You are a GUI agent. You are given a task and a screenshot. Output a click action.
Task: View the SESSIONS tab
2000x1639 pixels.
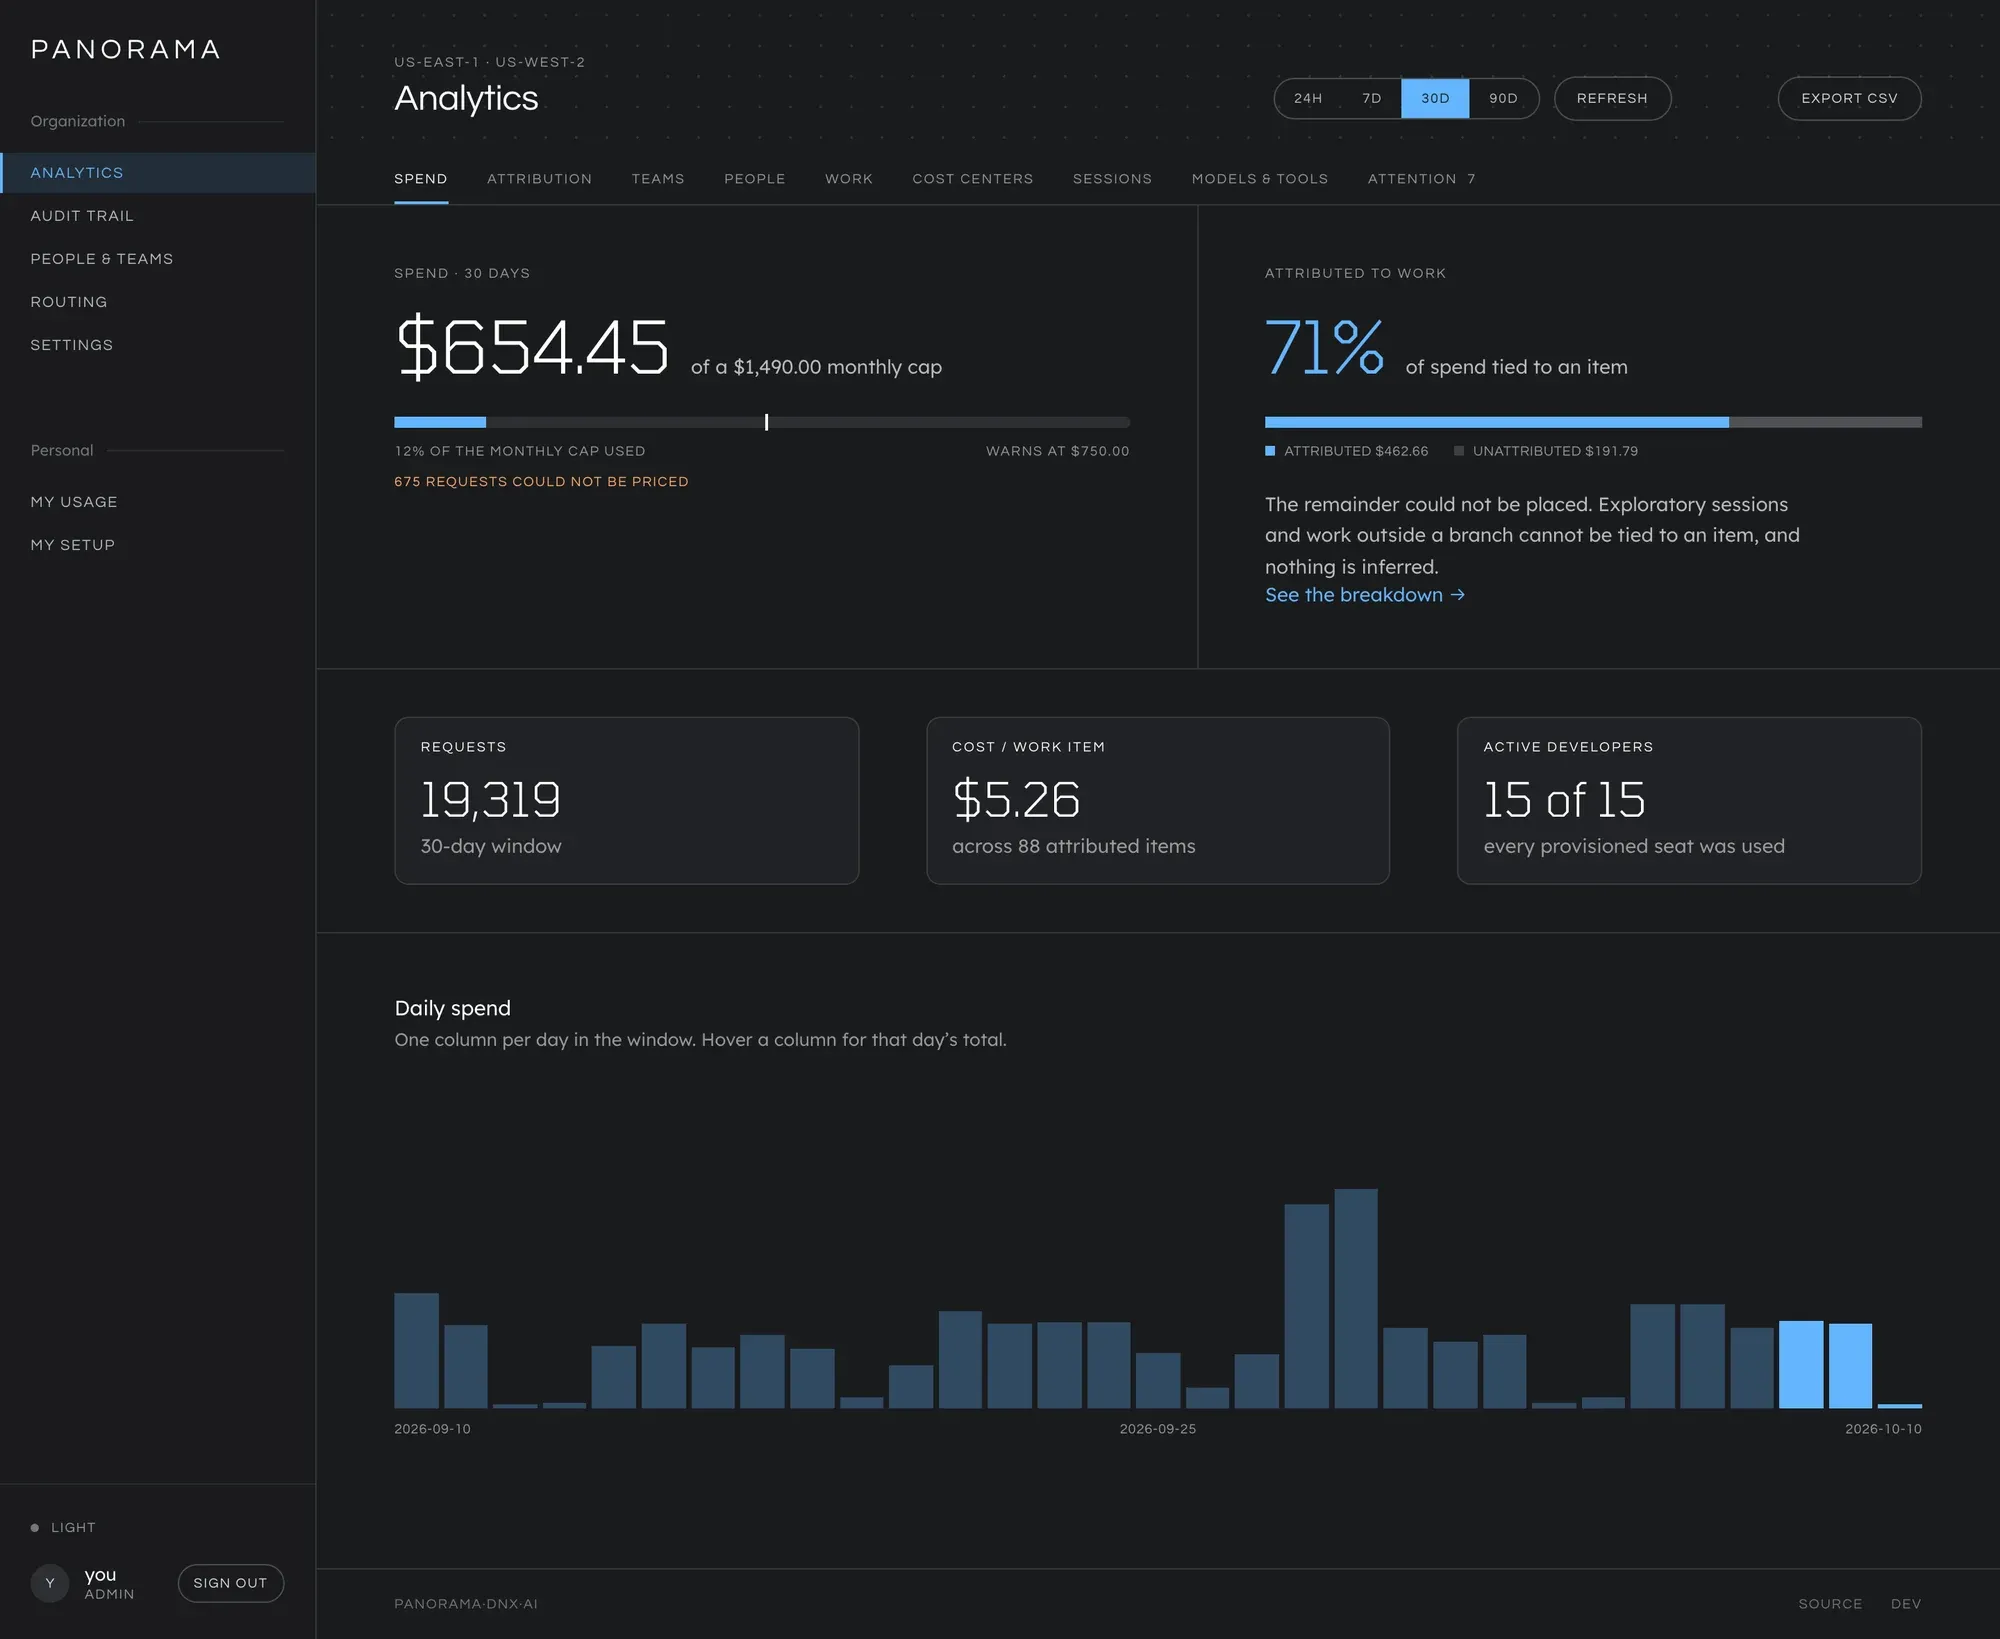coord(1112,179)
